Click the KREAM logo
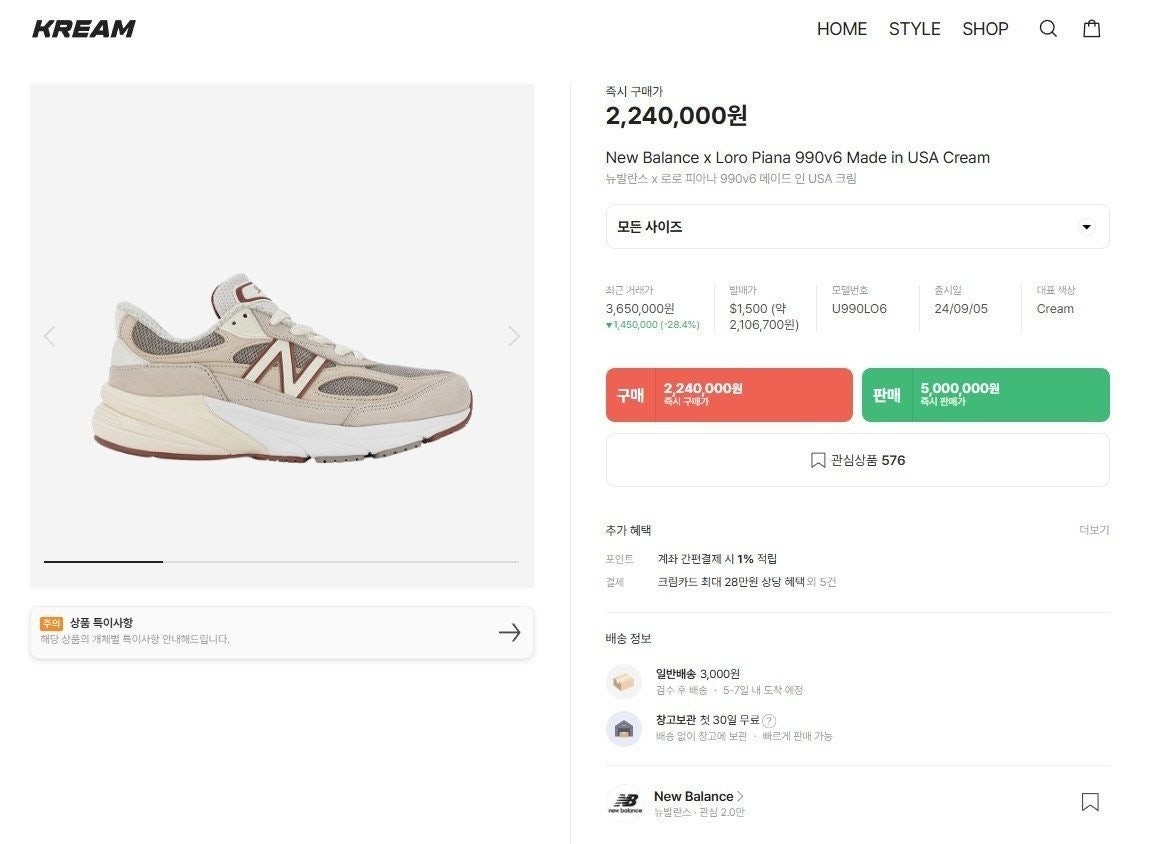The width and height of the screenshot is (1153, 844). click(85, 28)
